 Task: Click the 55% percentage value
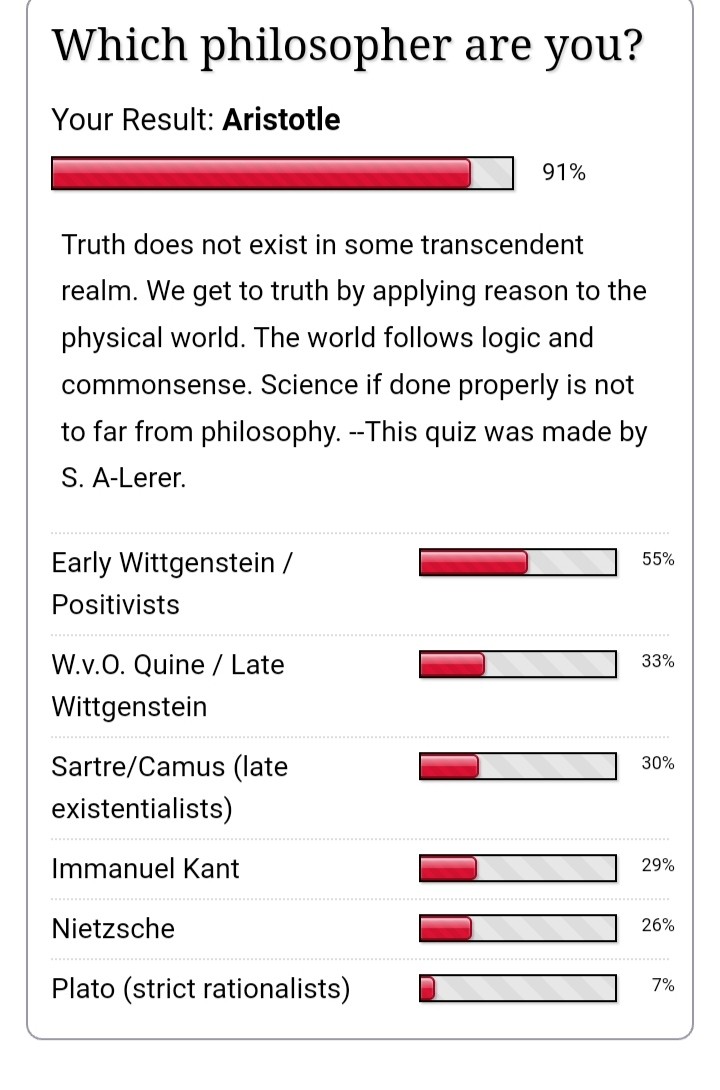(658, 560)
